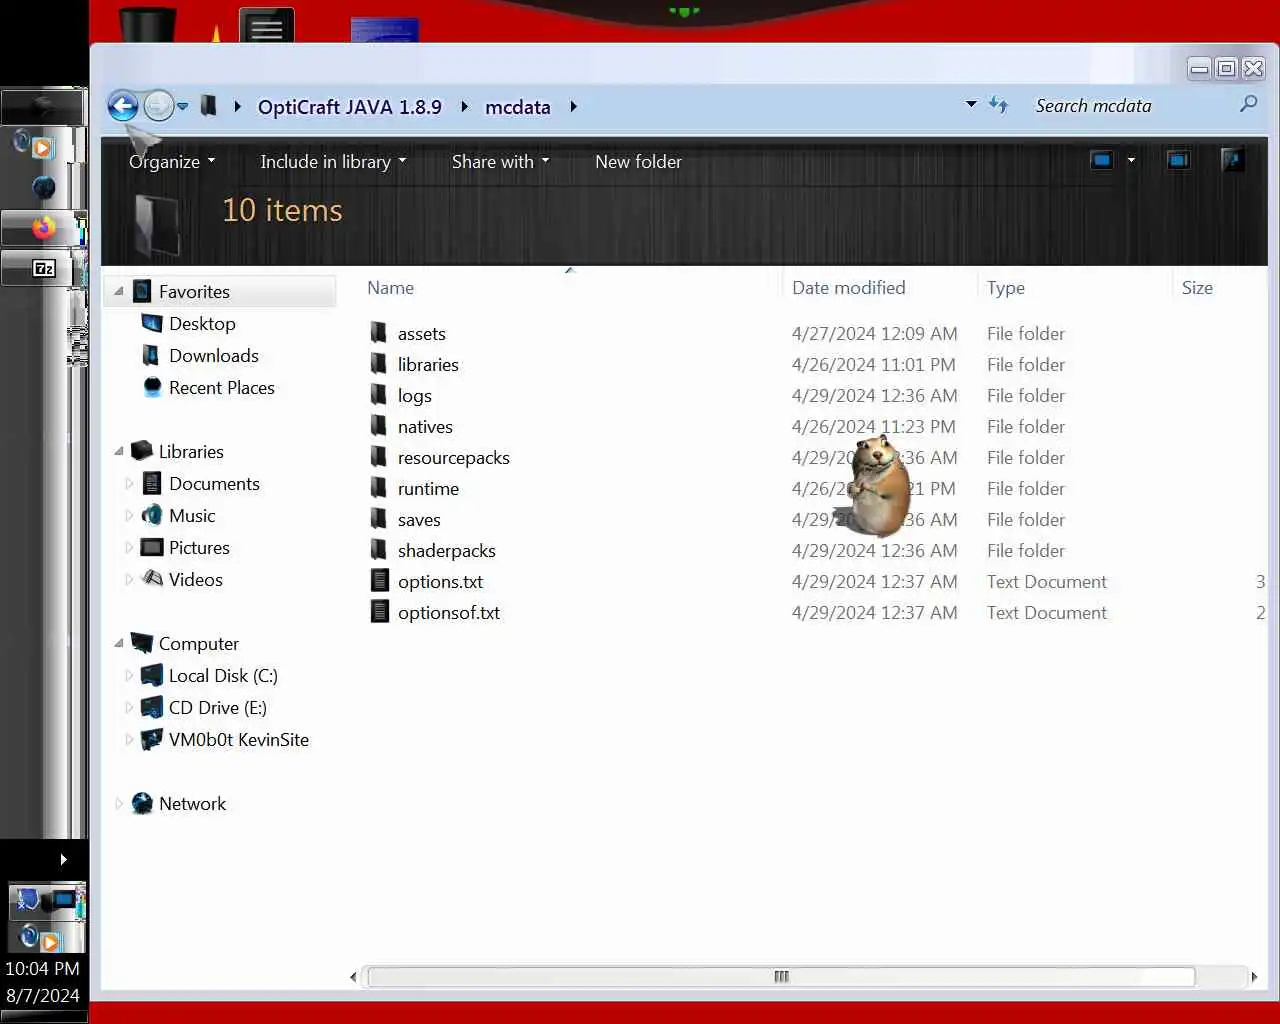The image size is (1280, 1024).
Task: Open Desktop under Favorites
Action: coord(202,323)
